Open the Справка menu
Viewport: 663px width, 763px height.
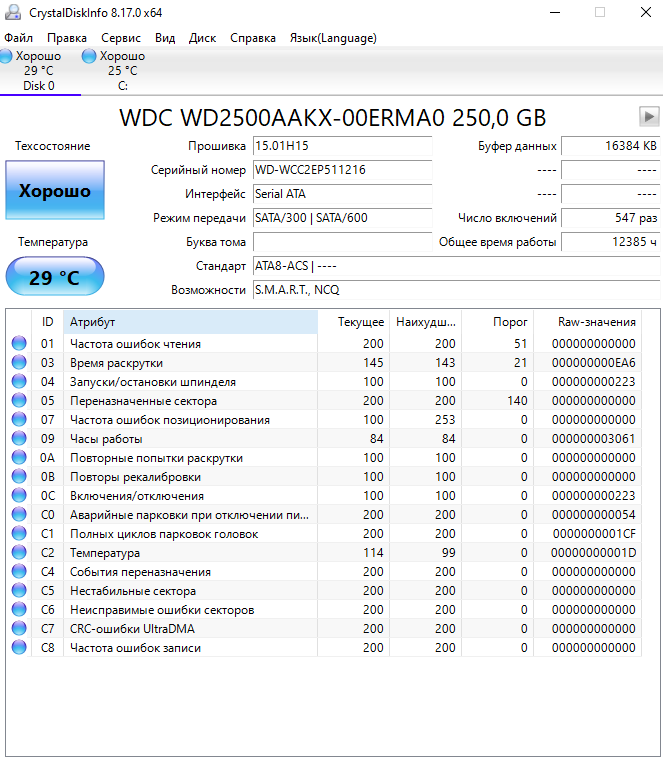(x=253, y=38)
